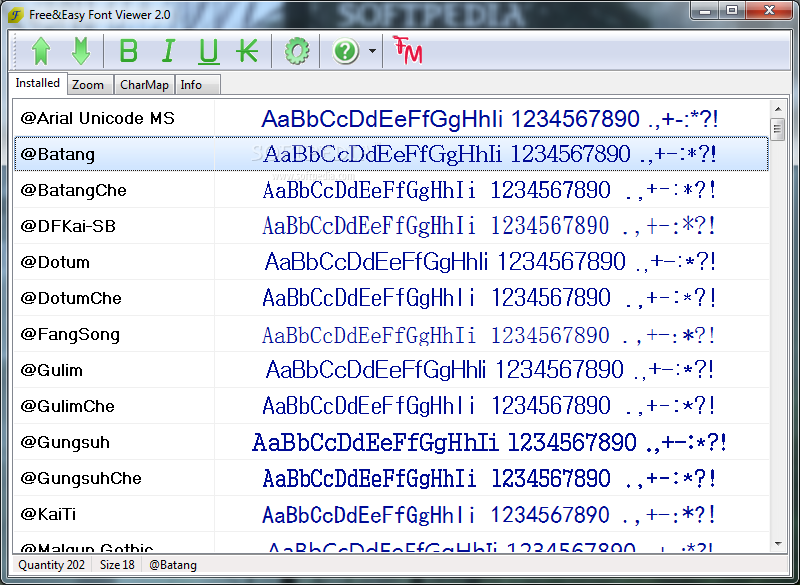Toggle Bold preview style
Screen dimensions: 800x585
tap(129, 51)
